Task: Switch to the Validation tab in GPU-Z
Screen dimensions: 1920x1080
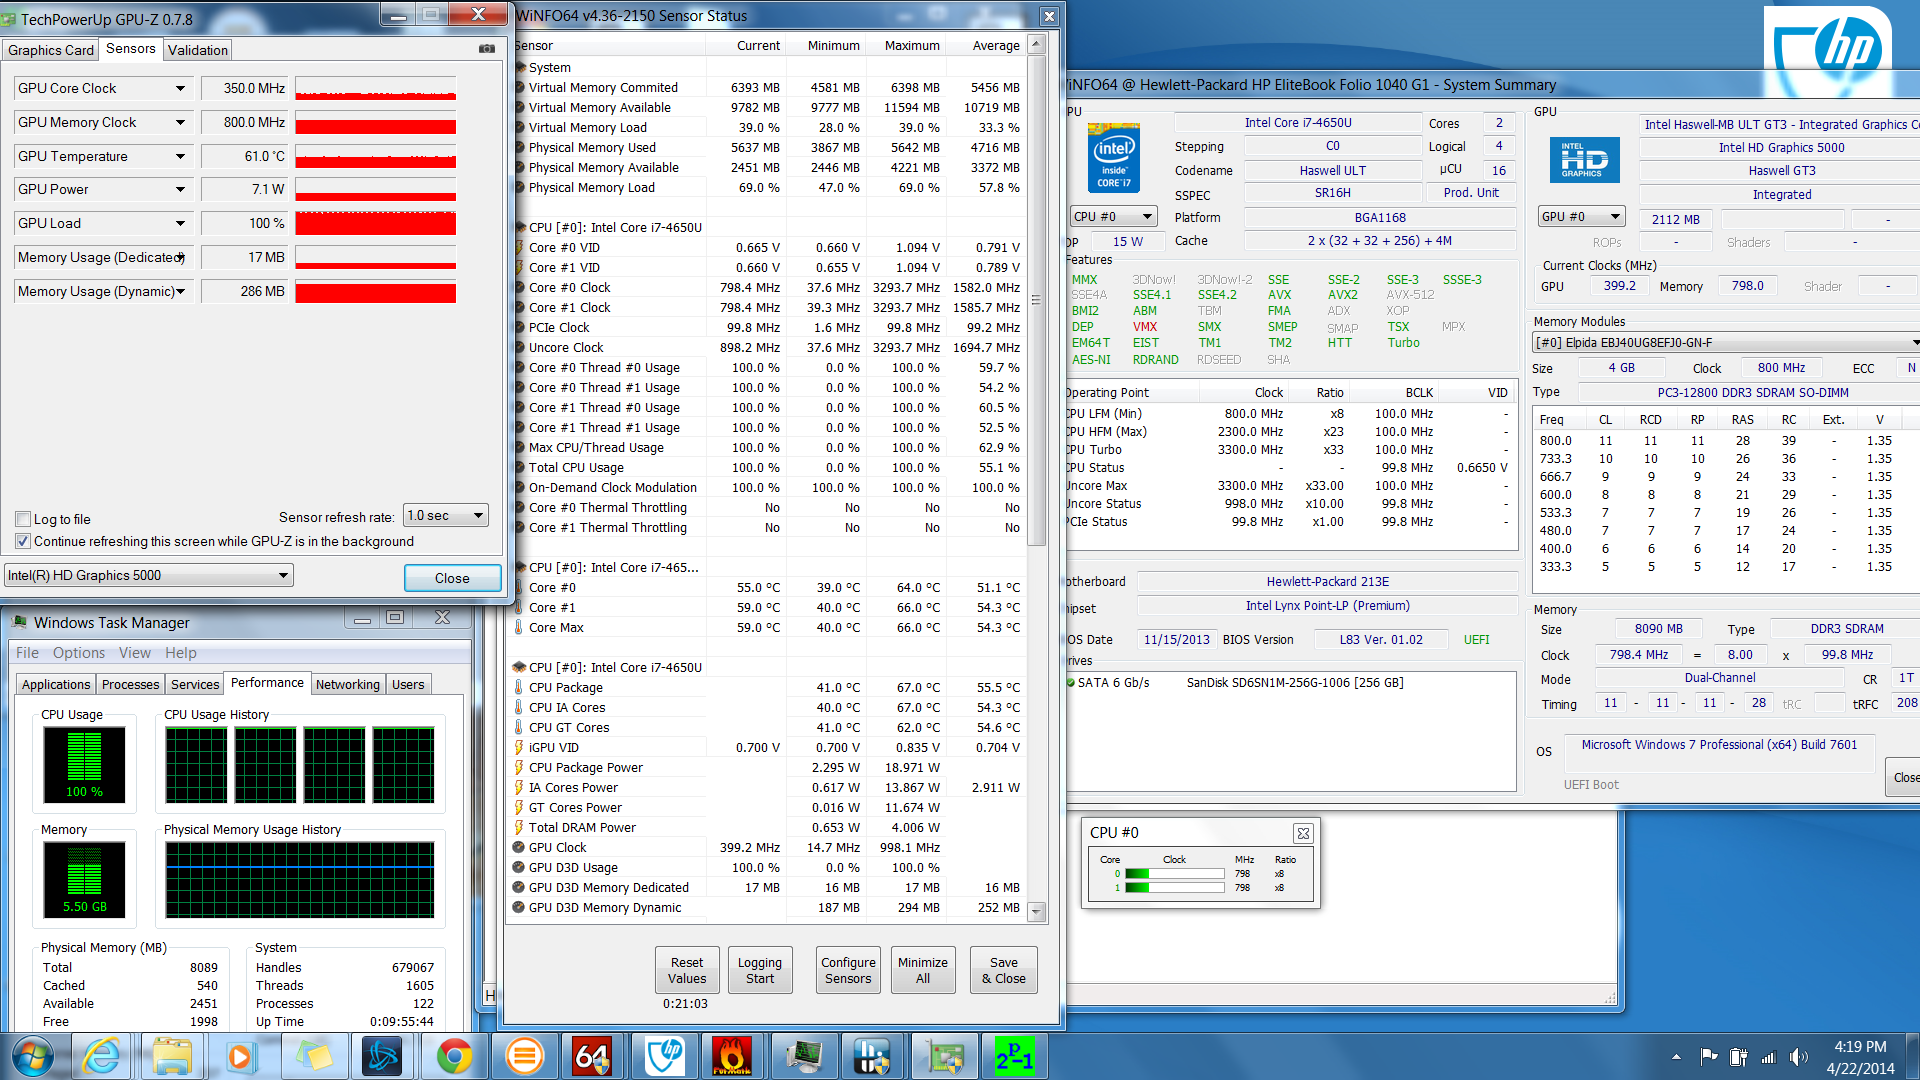Action: [x=197, y=50]
